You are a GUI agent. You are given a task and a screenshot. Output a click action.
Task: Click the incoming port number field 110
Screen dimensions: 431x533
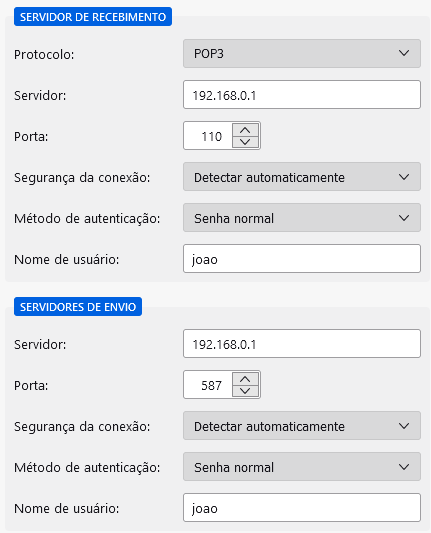(x=208, y=136)
